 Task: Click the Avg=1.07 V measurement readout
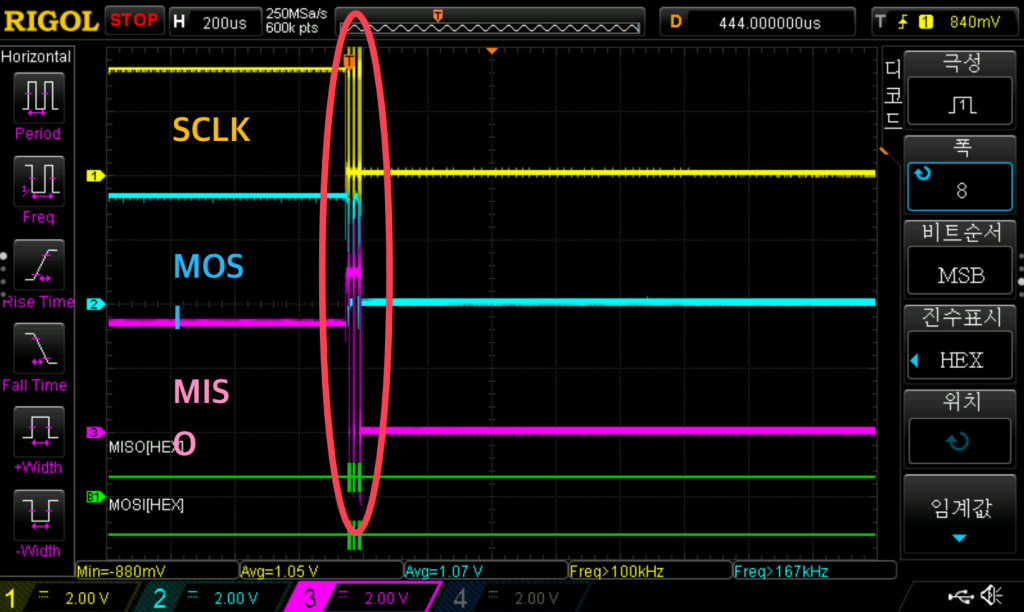tap(486, 571)
